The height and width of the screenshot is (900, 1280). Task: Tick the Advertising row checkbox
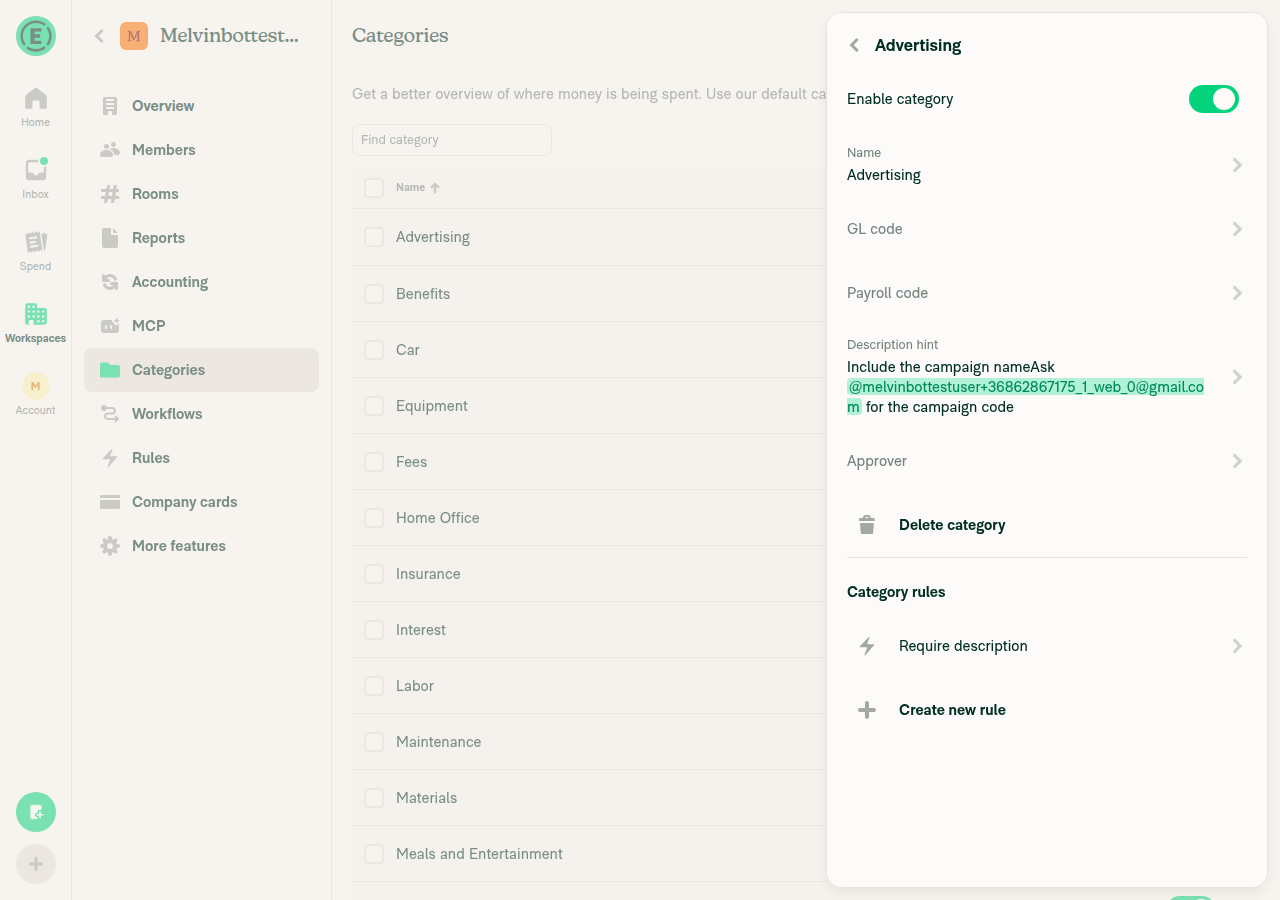tap(374, 237)
